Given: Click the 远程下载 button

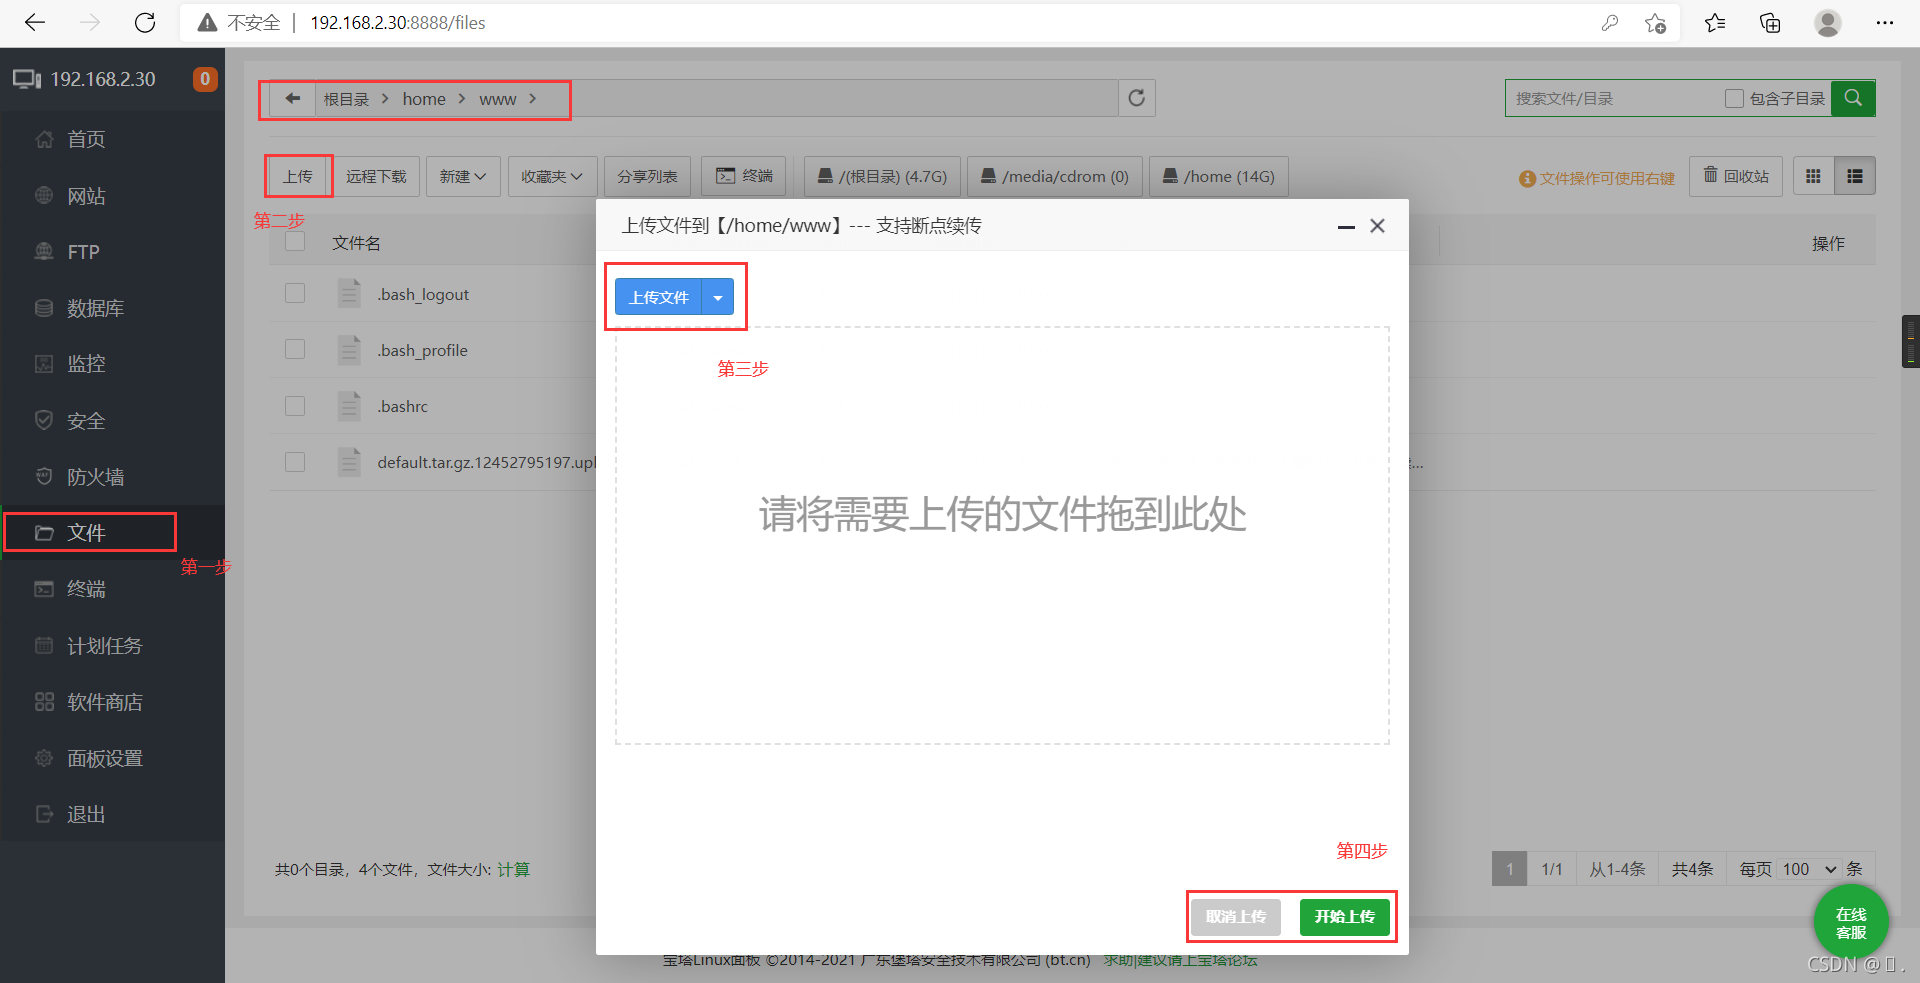Looking at the screenshot, I should click(x=377, y=176).
